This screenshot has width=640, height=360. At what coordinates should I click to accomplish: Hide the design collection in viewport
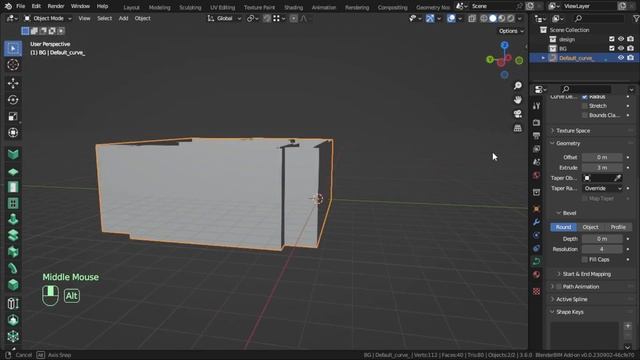pos(621,39)
